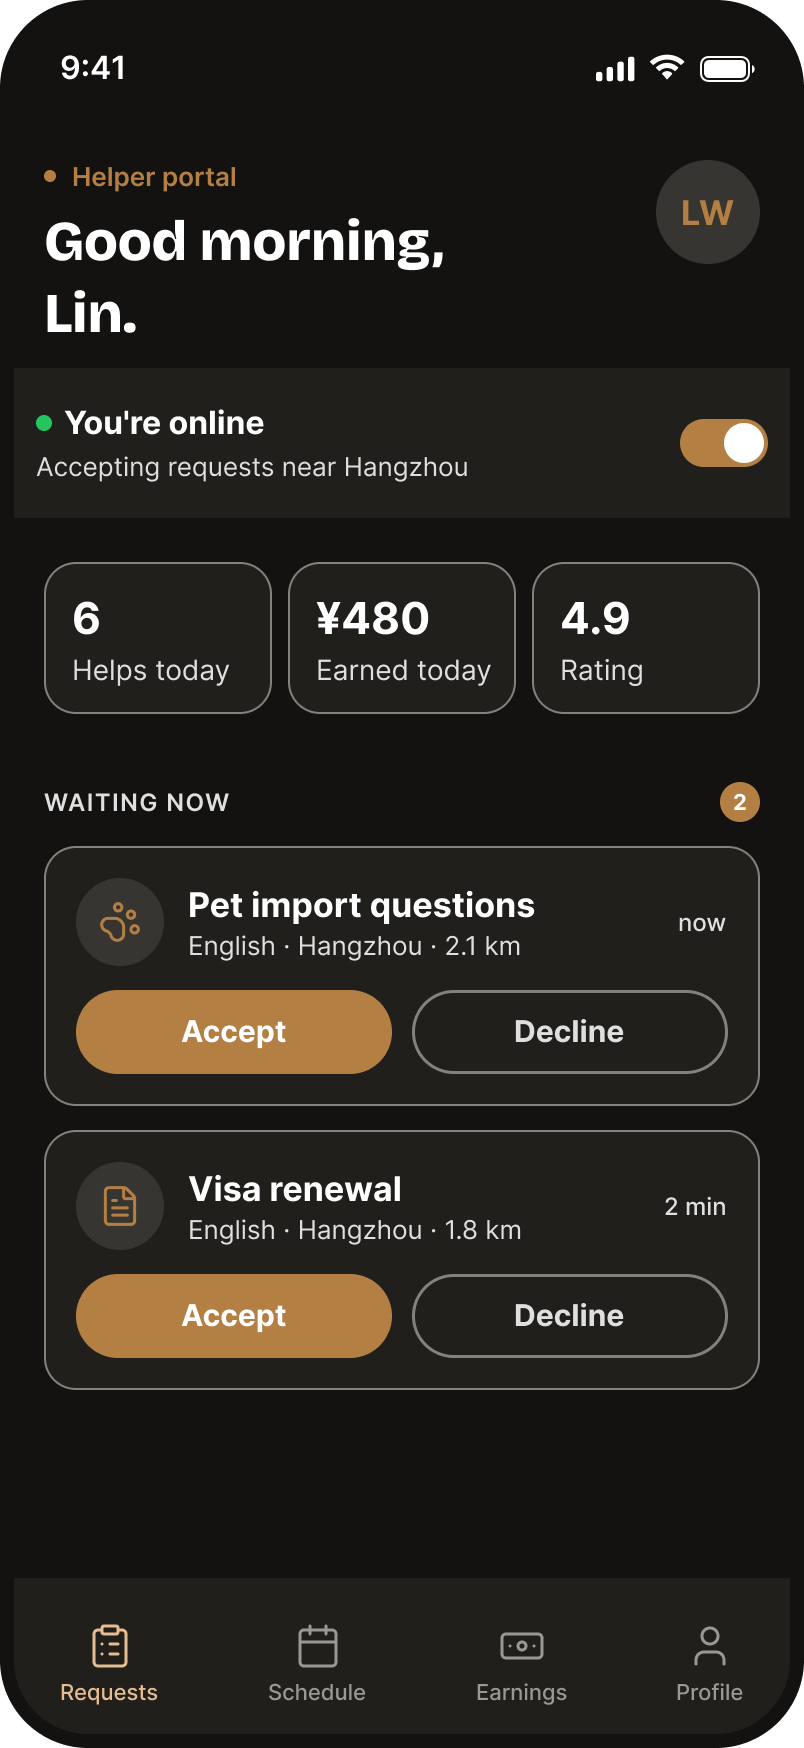
Task: Open the Profile person icon
Action: (x=710, y=1646)
